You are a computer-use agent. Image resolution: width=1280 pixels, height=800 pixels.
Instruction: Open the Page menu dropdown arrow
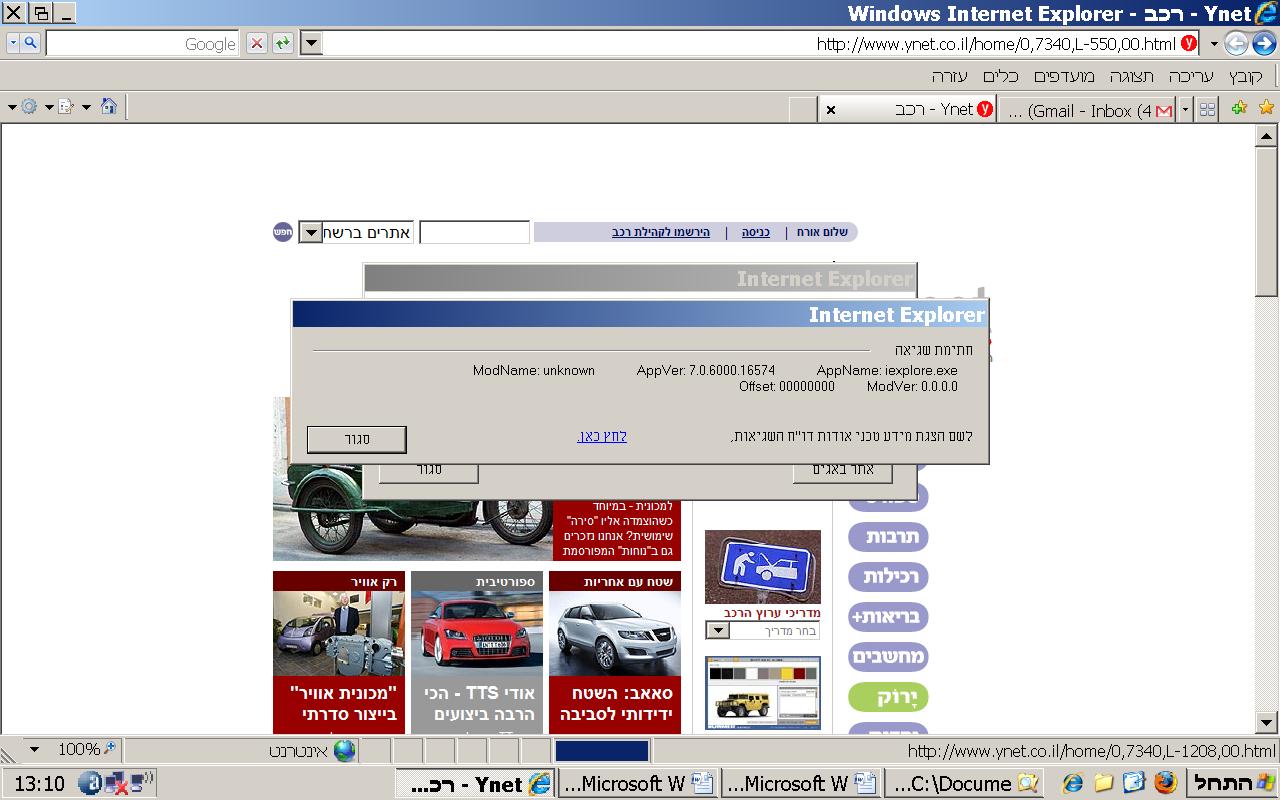point(49,107)
